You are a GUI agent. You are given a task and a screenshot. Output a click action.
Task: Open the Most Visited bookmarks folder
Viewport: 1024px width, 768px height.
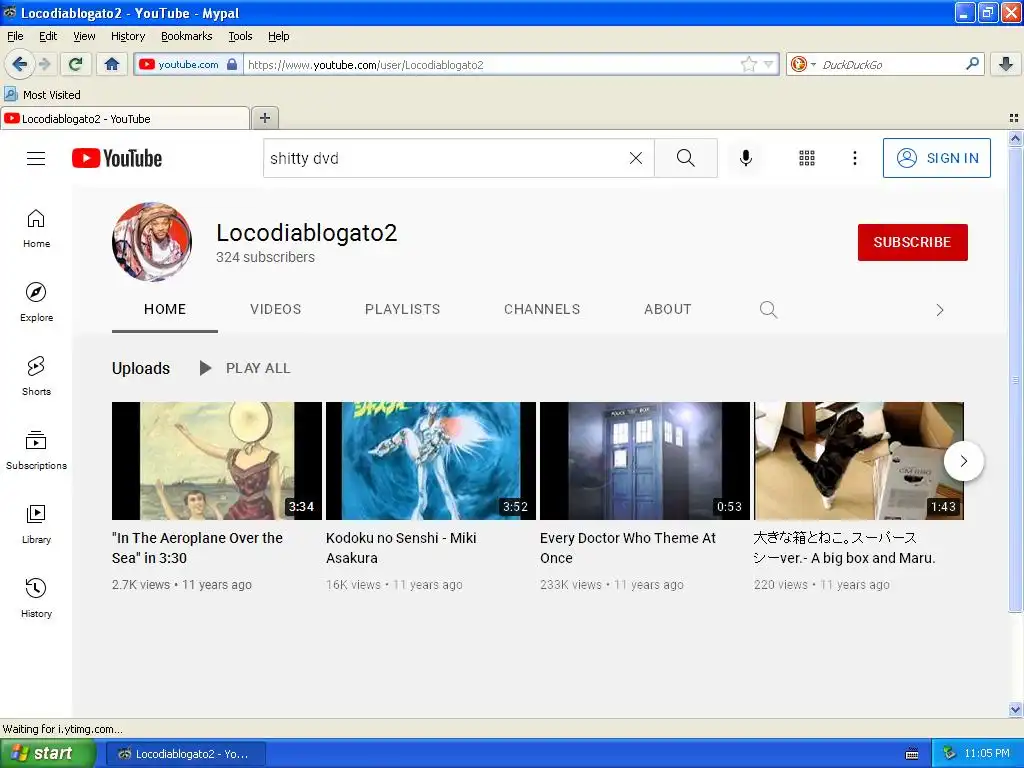43,95
